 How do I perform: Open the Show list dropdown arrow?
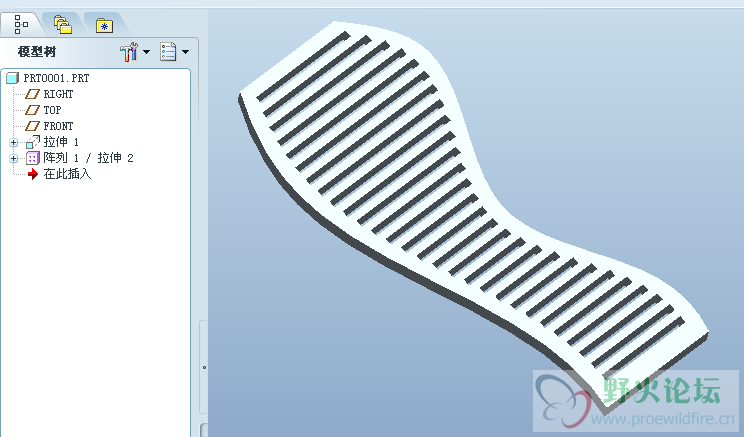tap(186, 52)
